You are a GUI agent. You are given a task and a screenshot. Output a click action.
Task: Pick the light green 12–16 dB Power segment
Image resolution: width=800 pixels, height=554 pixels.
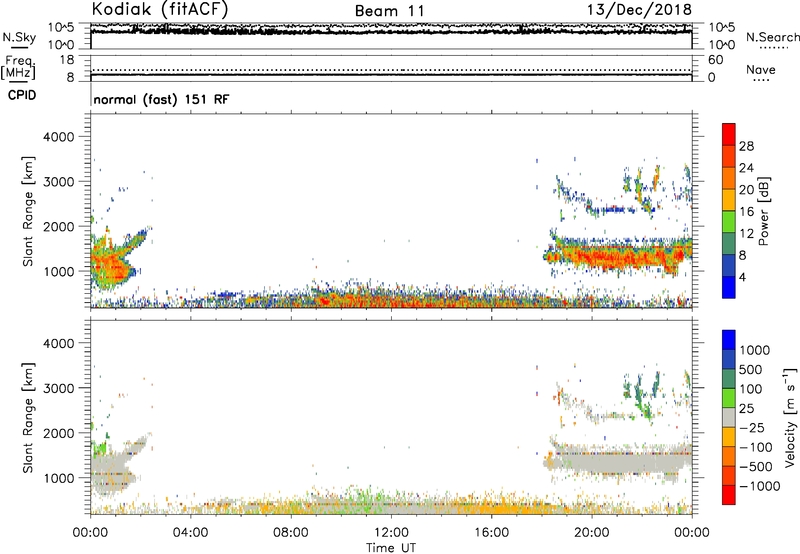[729, 222]
